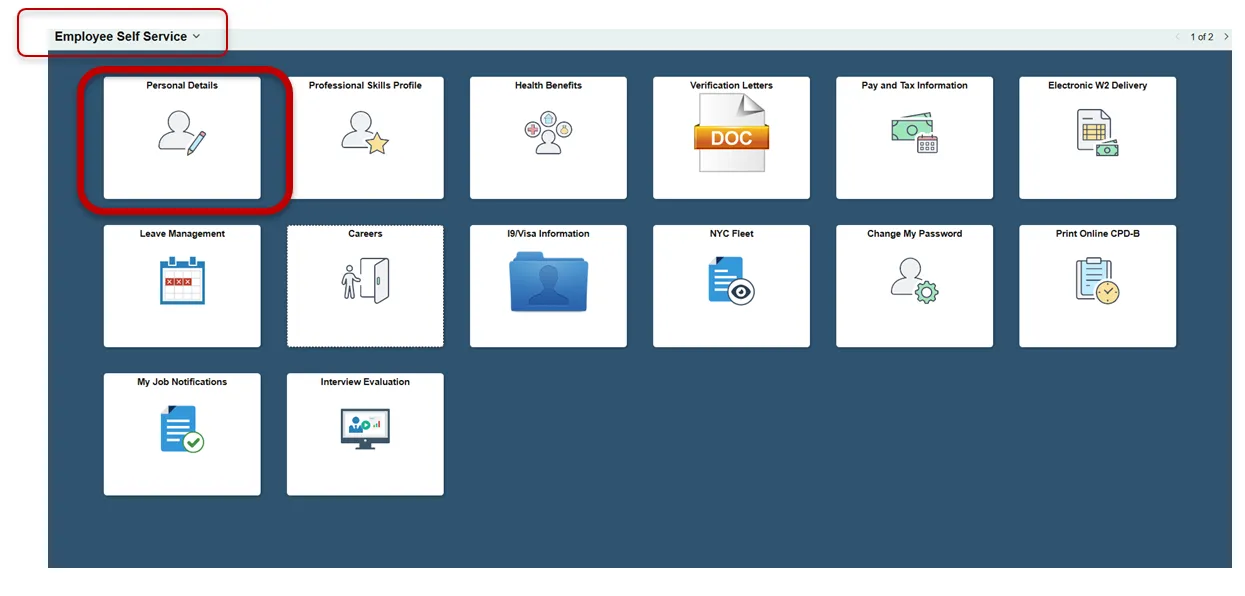Open the Pay and Tax Information money icon

point(914,132)
